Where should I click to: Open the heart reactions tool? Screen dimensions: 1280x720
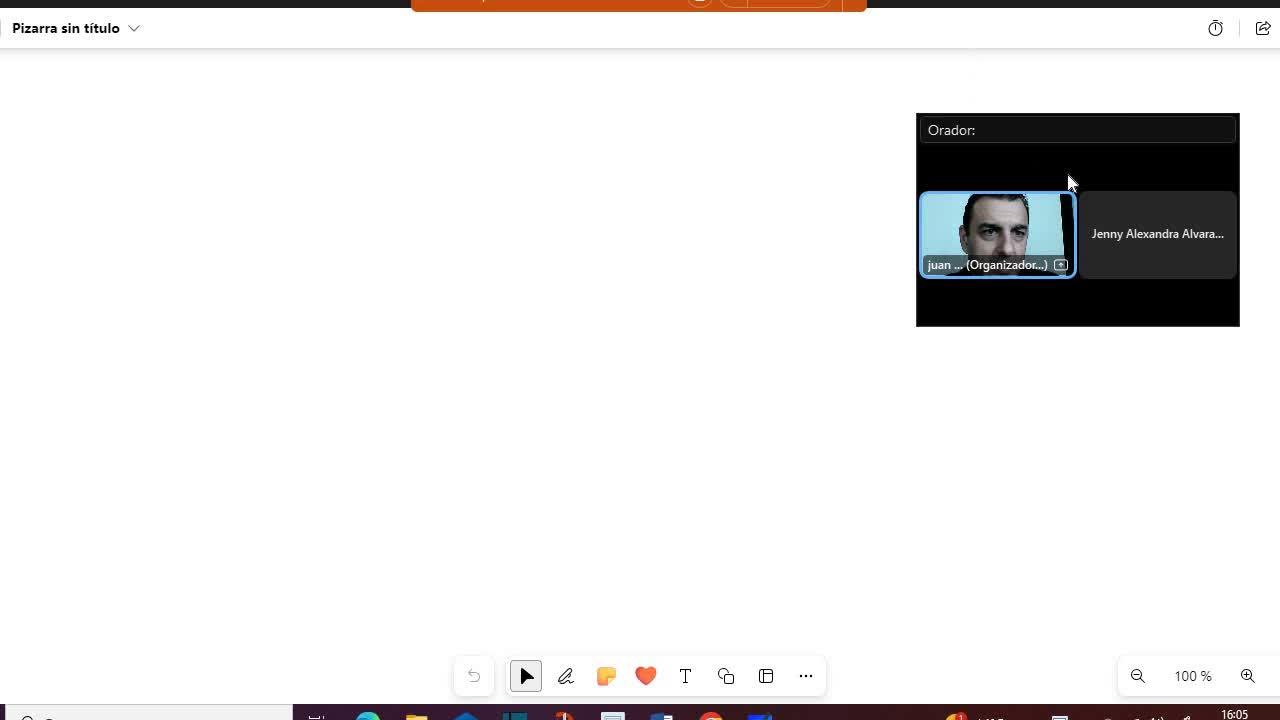coord(646,676)
